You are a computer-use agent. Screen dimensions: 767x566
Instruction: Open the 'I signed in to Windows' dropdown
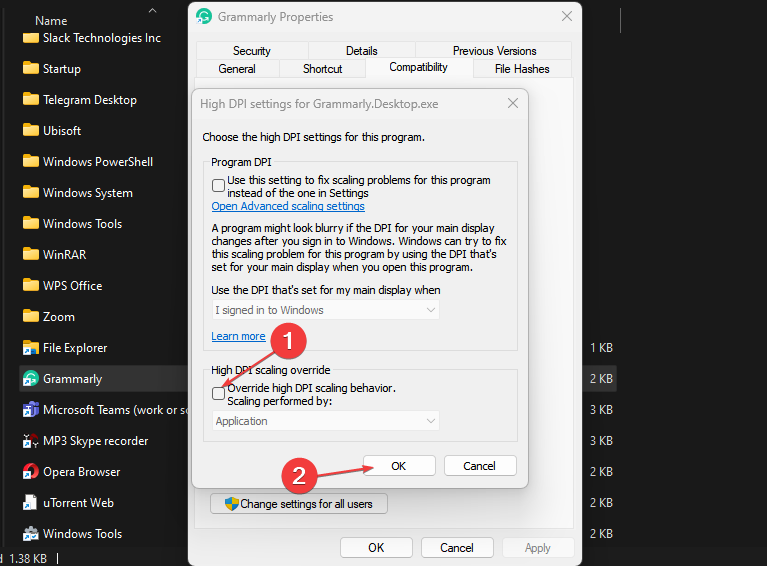326,310
